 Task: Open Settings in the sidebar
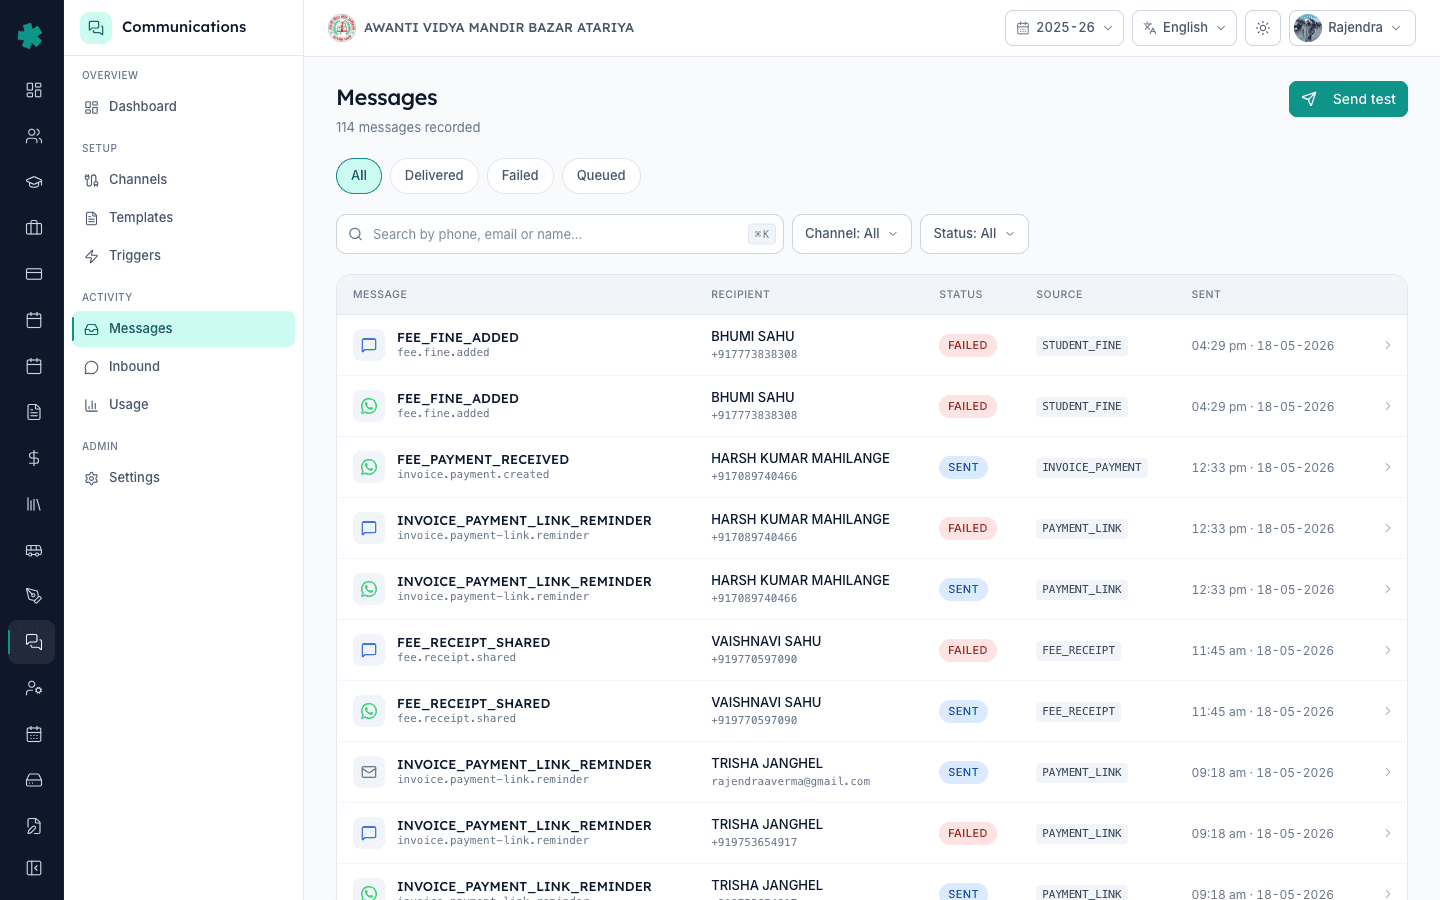183,478
